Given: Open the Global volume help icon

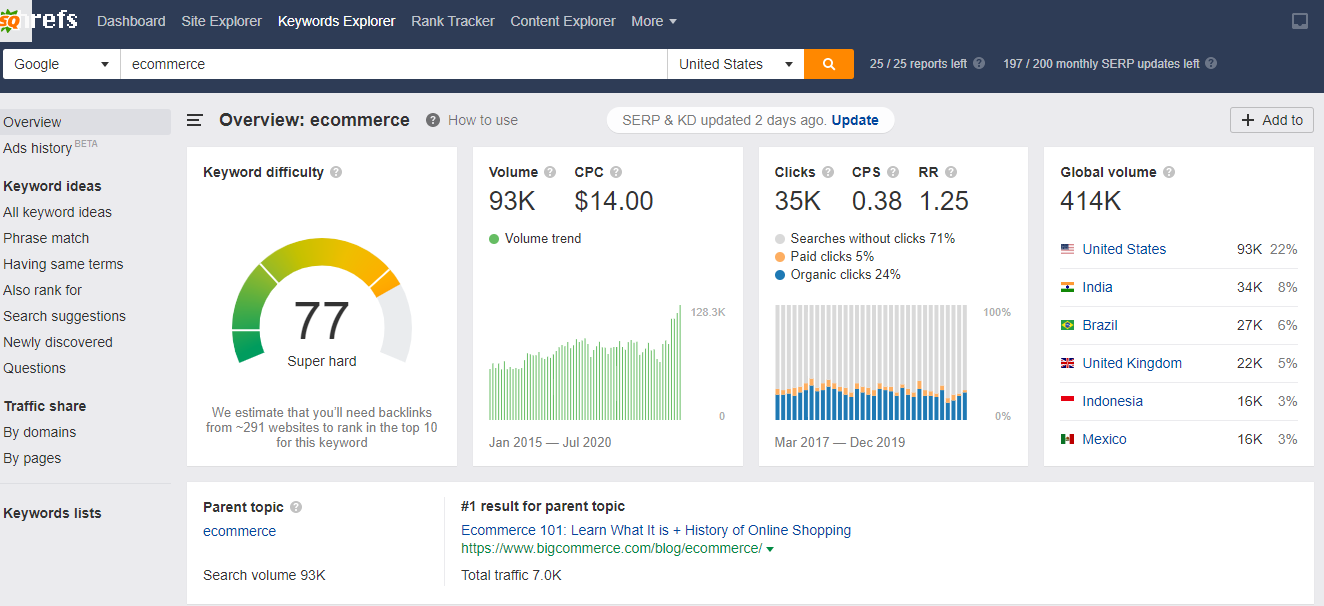Looking at the screenshot, I should click(1168, 171).
